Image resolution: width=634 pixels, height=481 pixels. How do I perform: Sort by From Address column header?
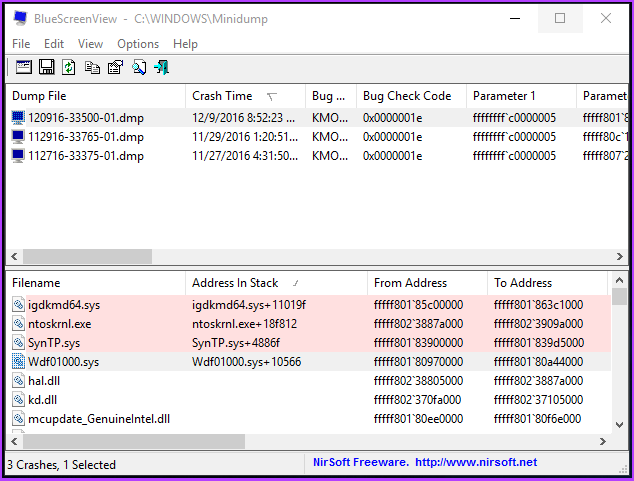427,283
